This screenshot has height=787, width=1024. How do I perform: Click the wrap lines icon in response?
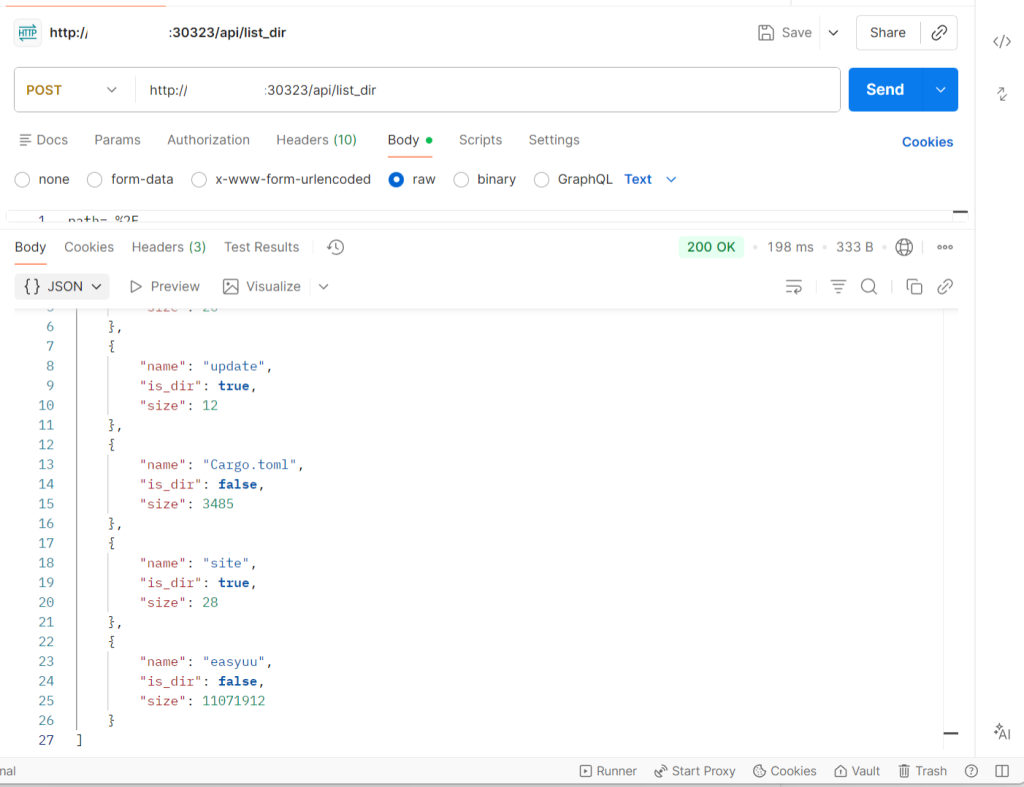pyautogui.click(x=794, y=287)
